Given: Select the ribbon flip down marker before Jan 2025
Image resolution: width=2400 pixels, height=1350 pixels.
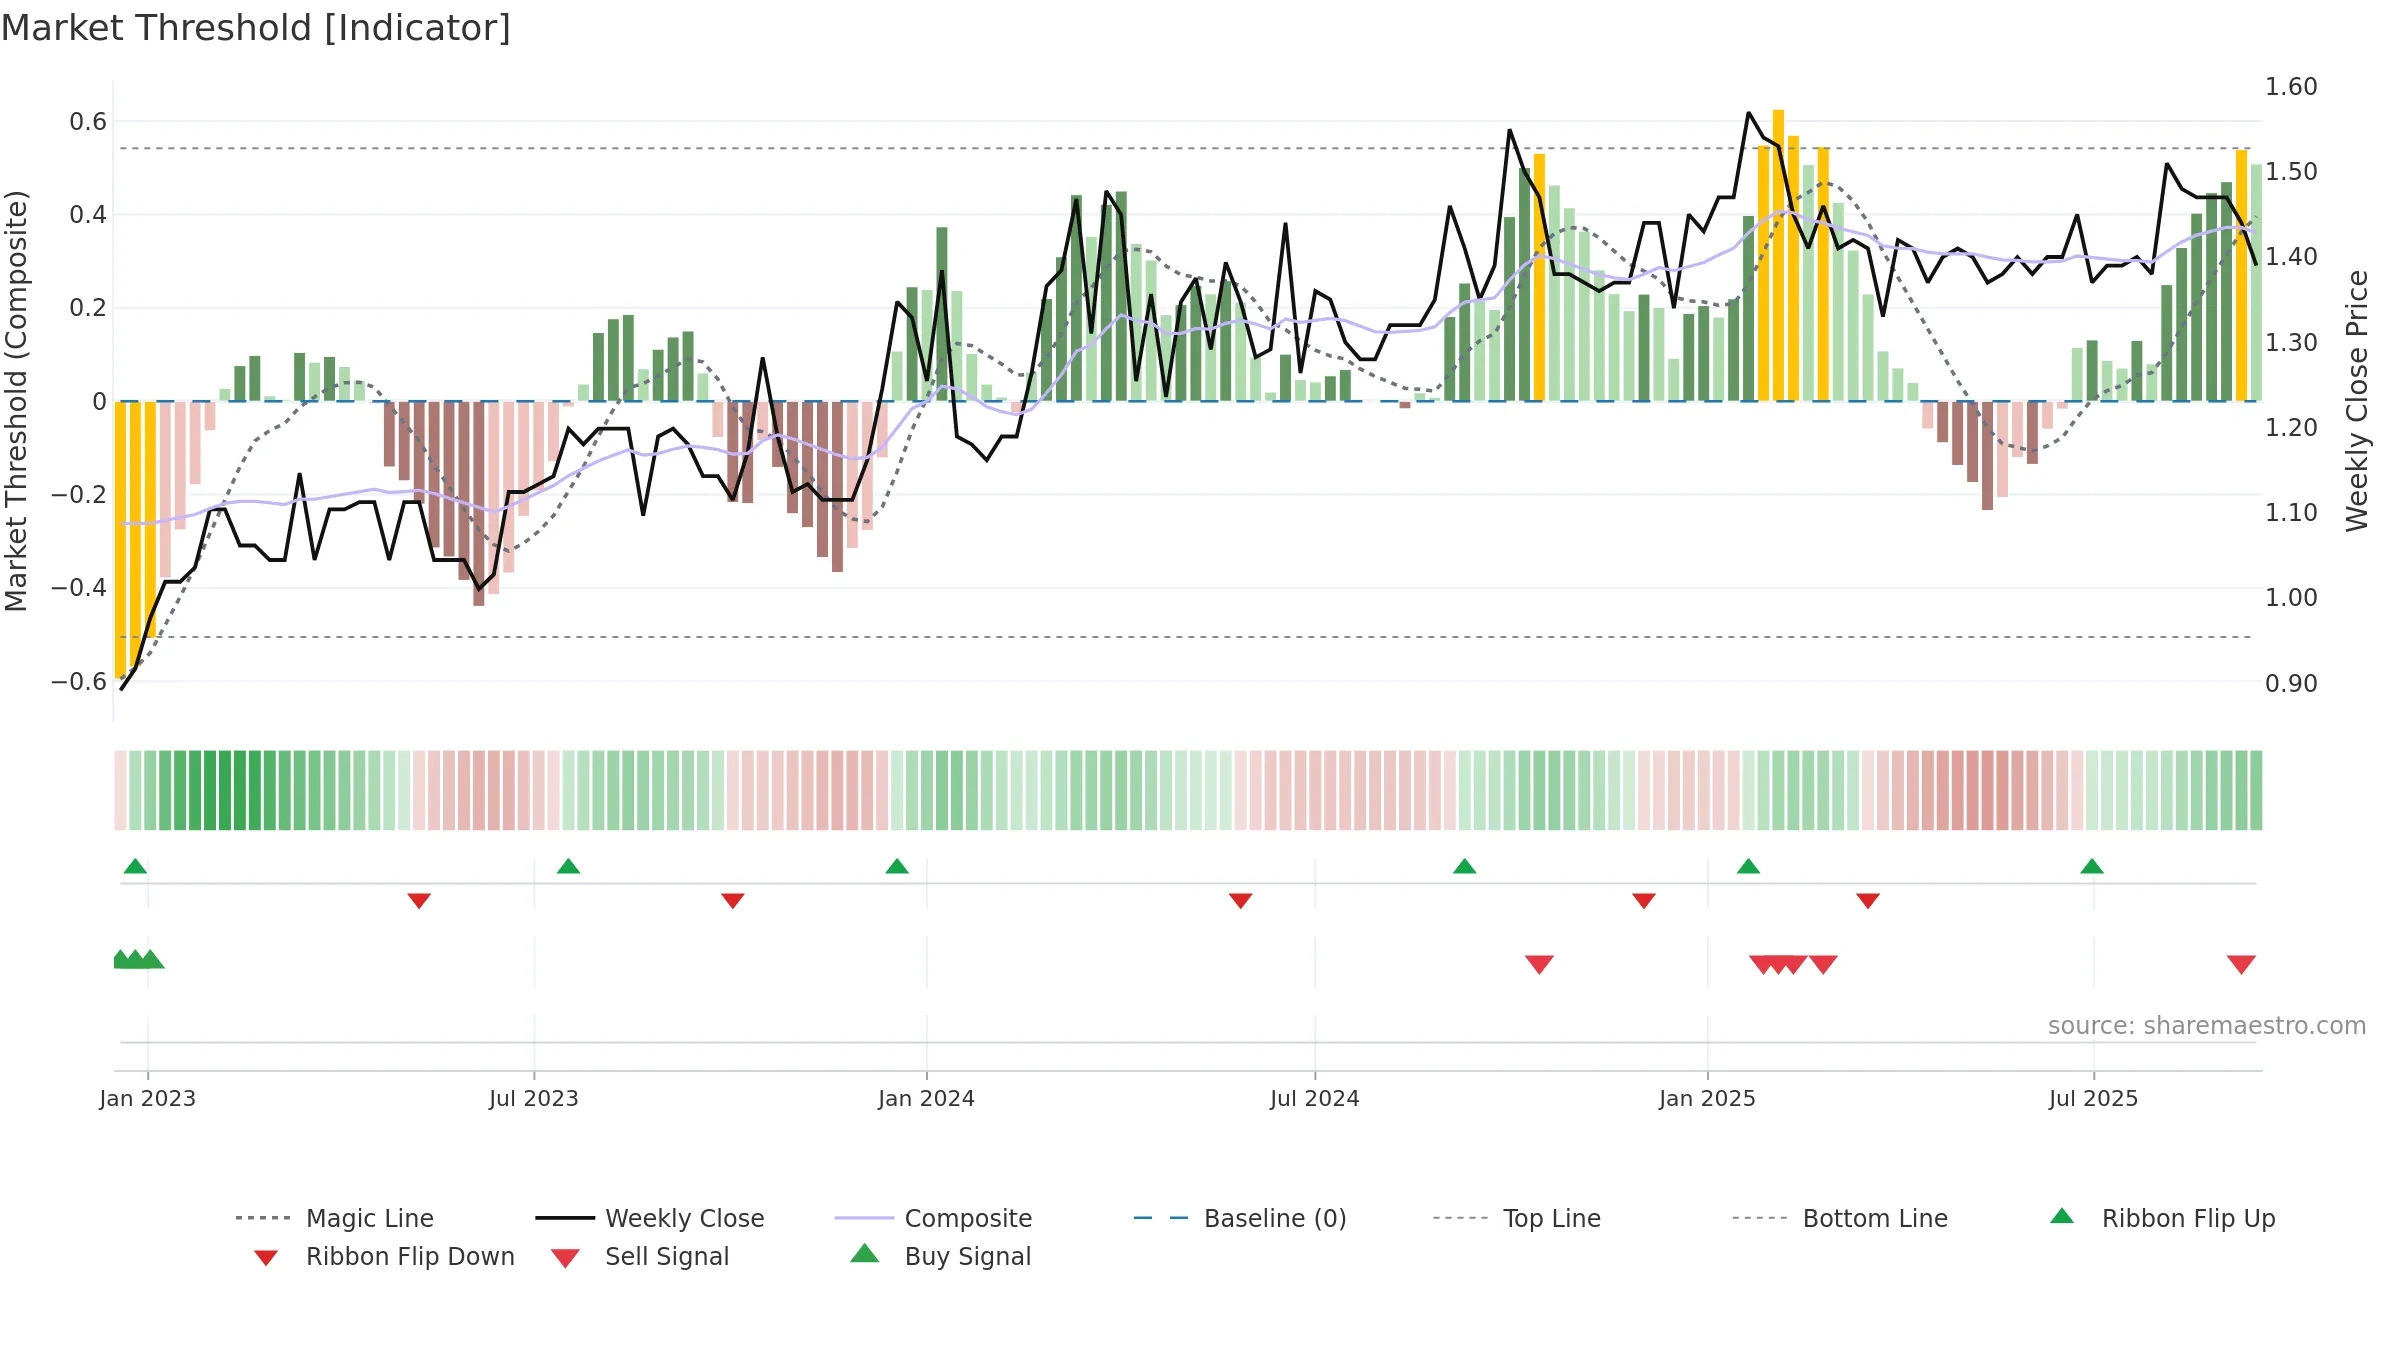Looking at the screenshot, I should tap(1644, 901).
